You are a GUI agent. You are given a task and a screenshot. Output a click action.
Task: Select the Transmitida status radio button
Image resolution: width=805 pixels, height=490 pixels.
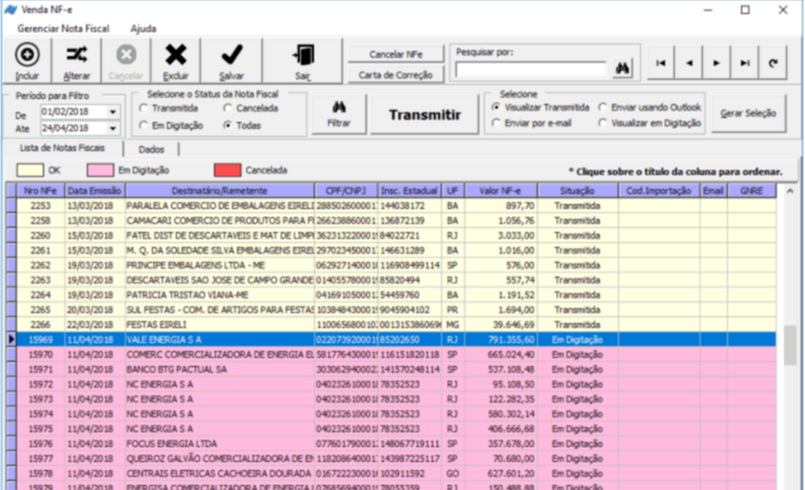coord(144,108)
